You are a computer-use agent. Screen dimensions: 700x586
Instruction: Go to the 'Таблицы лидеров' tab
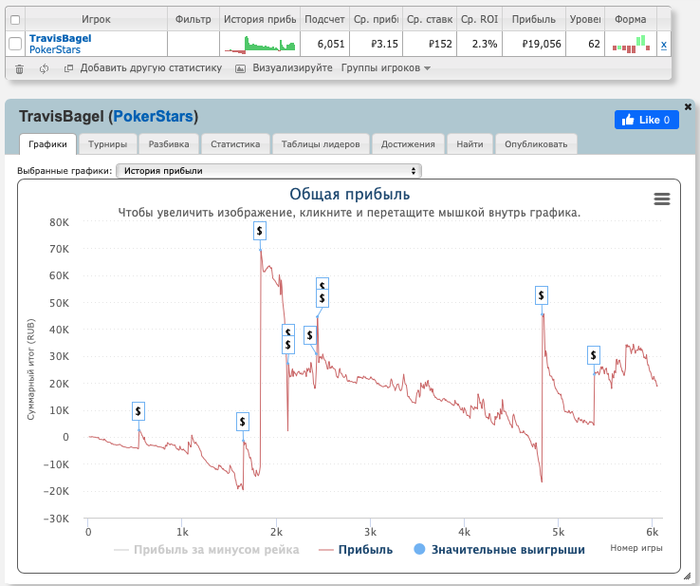[x=321, y=144]
